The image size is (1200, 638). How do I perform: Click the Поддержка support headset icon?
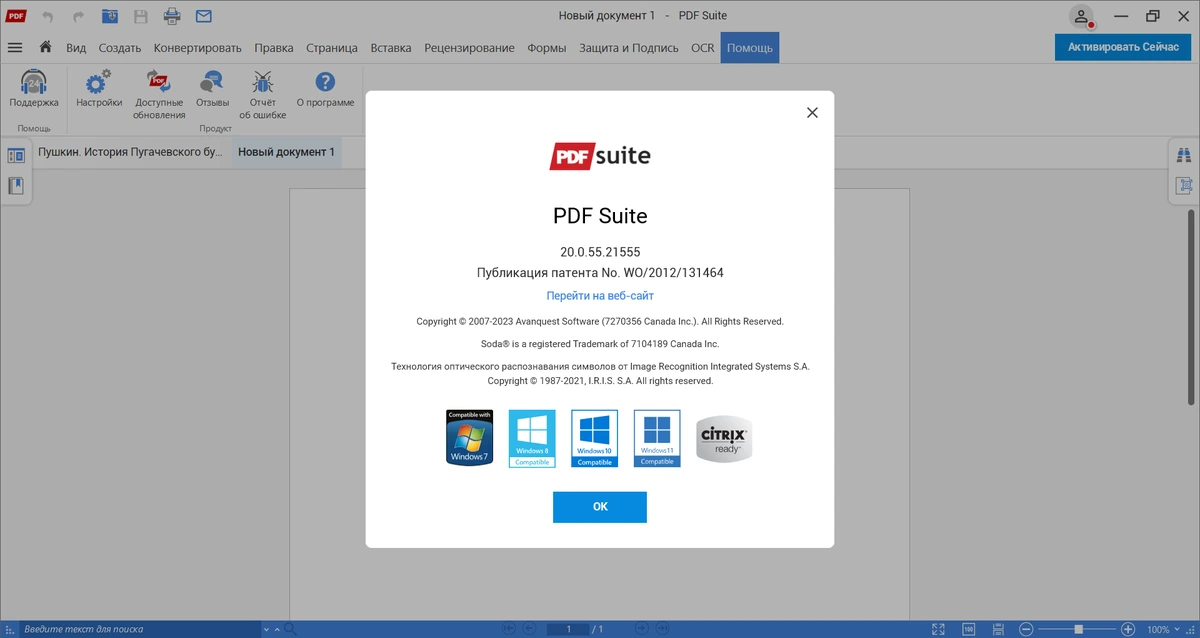coord(34,83)
